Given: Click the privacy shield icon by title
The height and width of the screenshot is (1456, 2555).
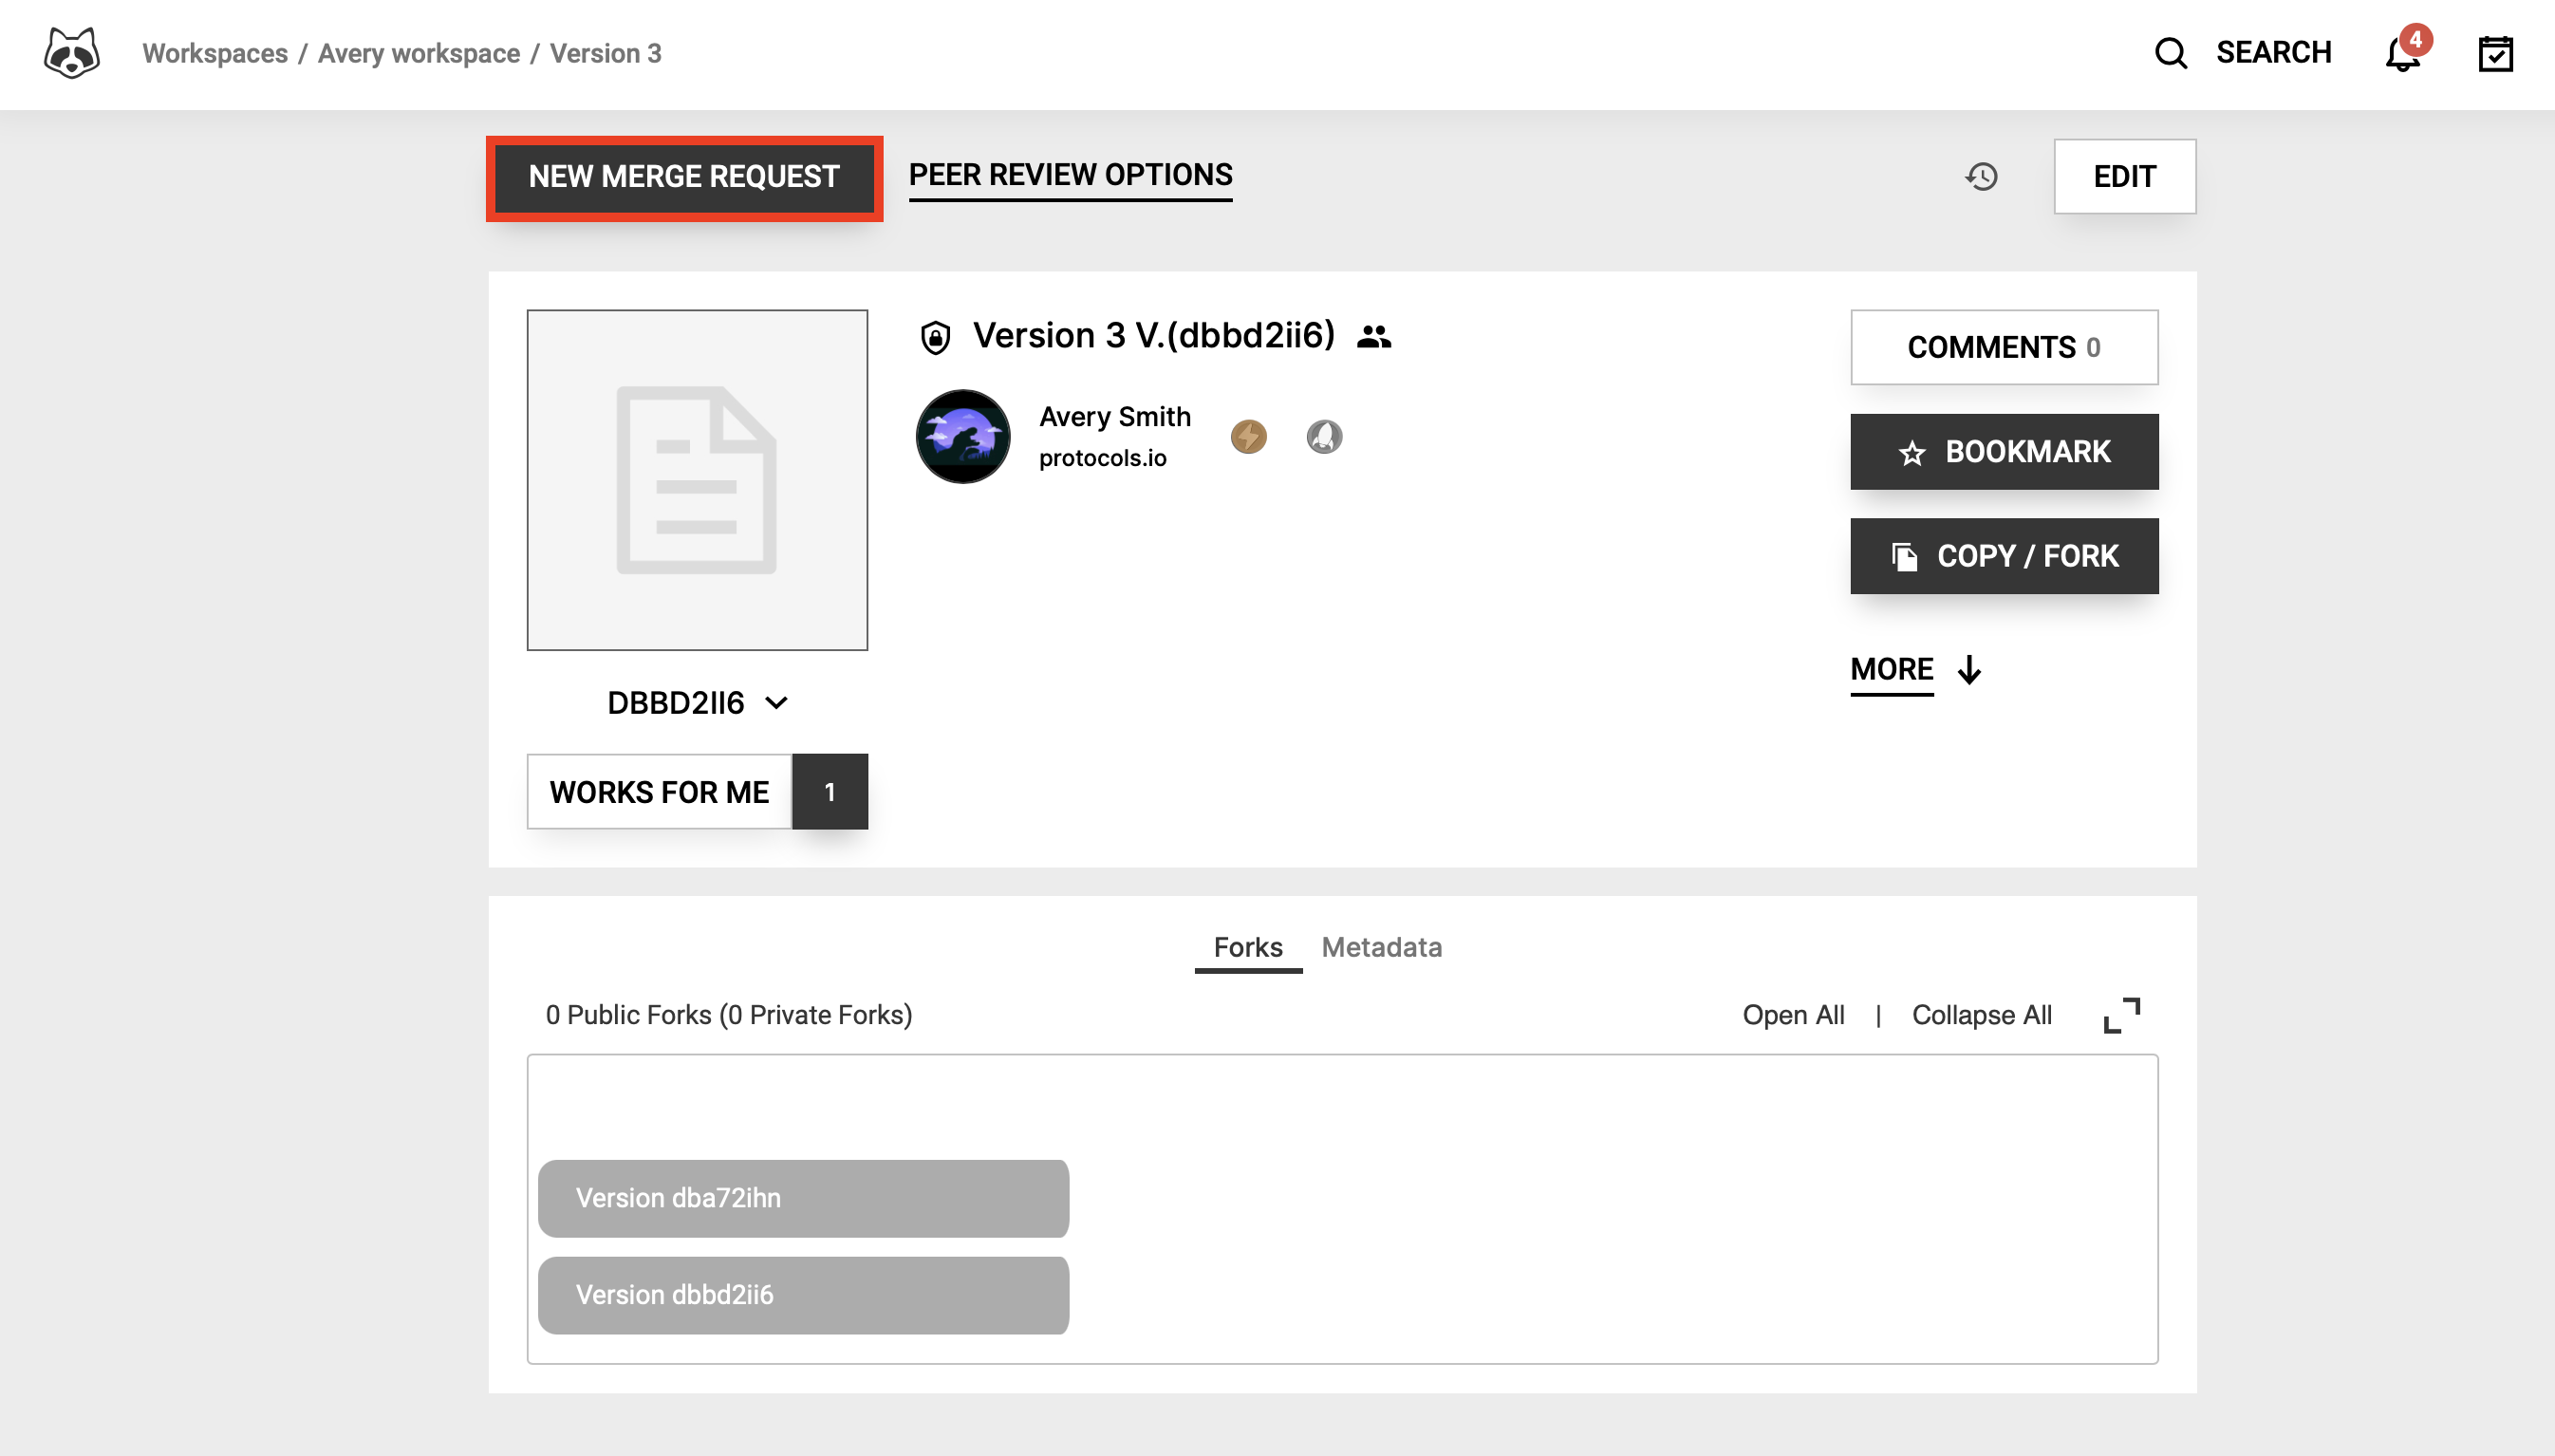Looking at the screenshot, I should coord(935,338).
